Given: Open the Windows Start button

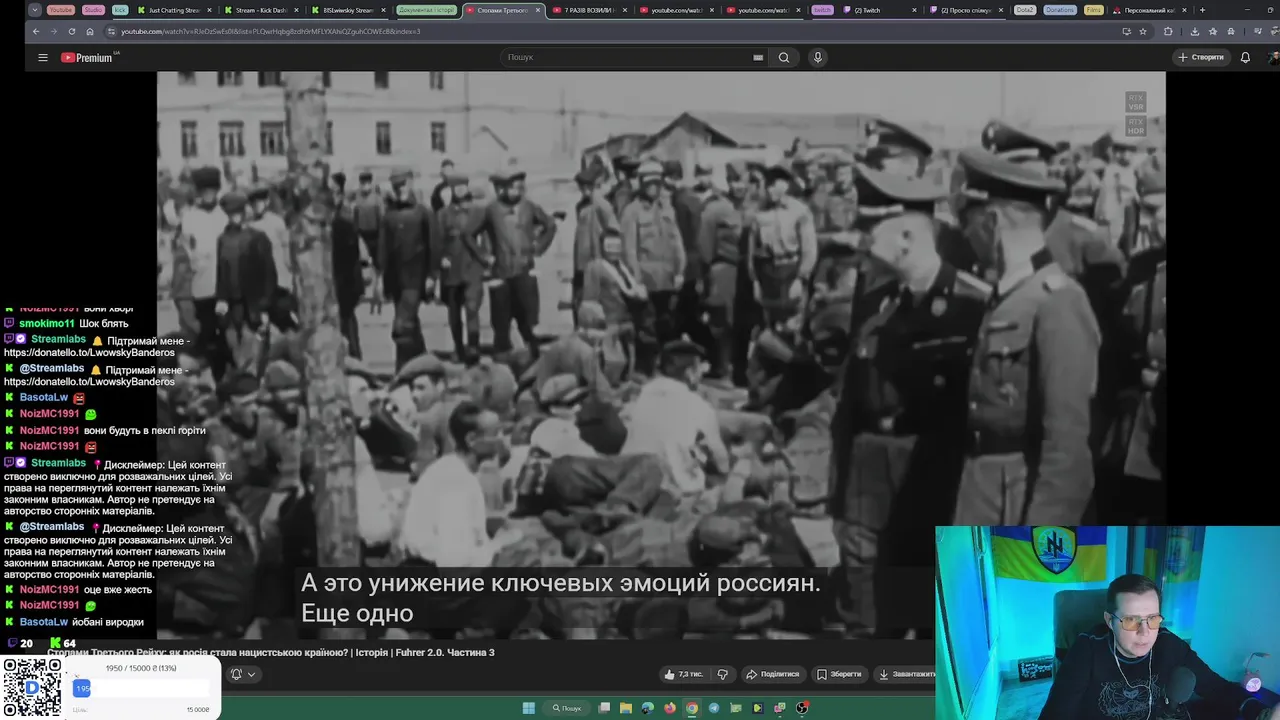Looking at the screenshot, I should coord(528,708).
